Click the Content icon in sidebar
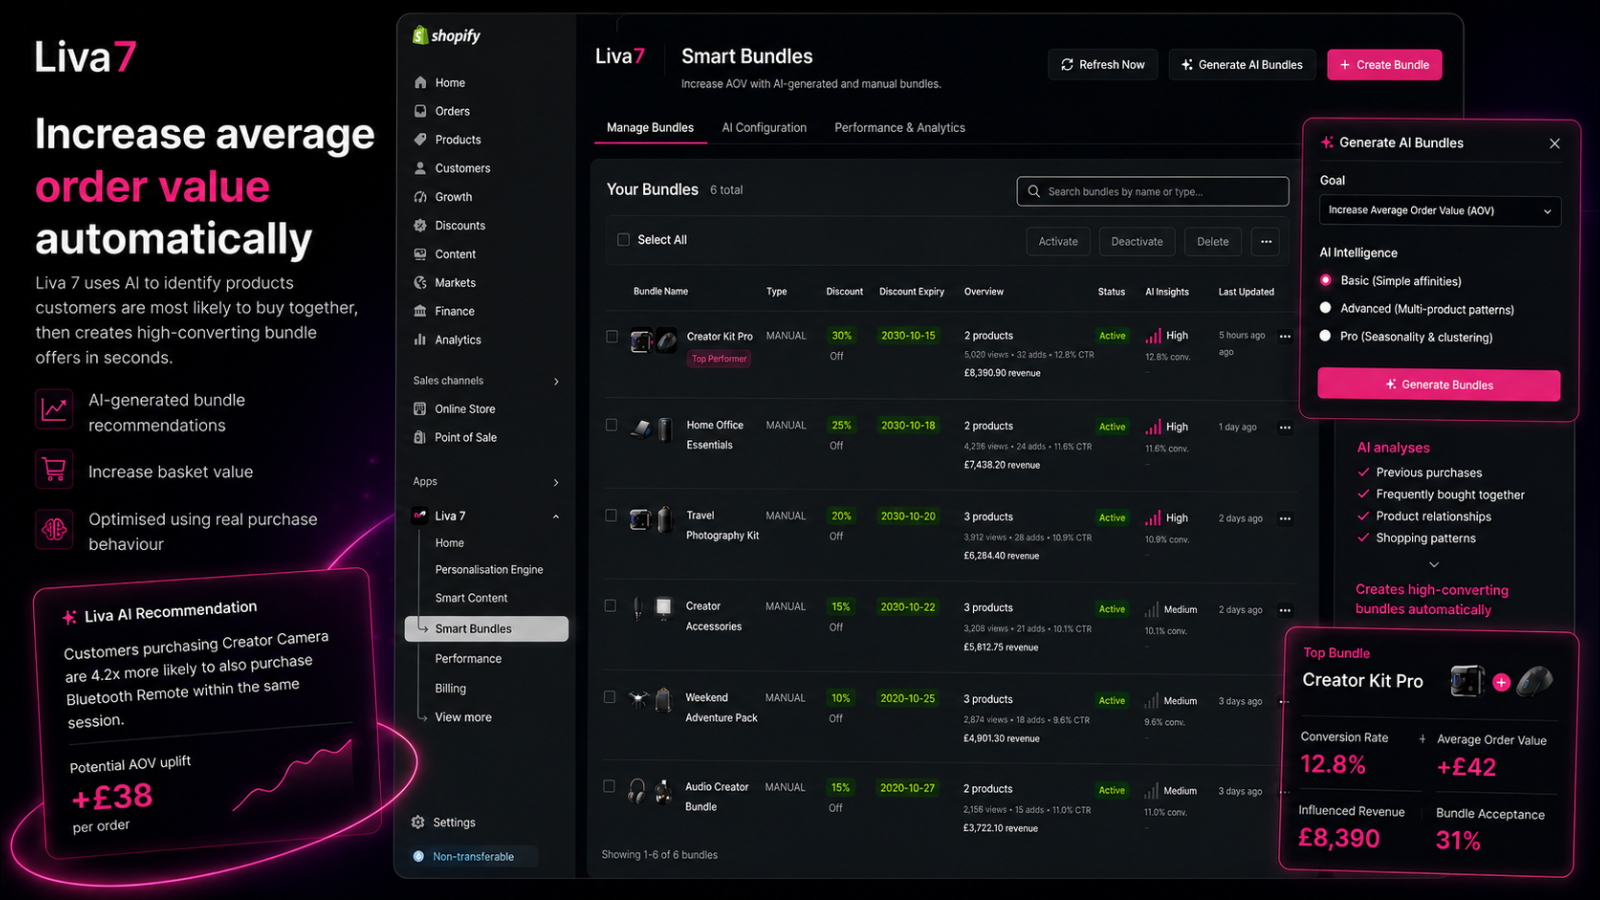The image size is (1600, 900). 420,254
